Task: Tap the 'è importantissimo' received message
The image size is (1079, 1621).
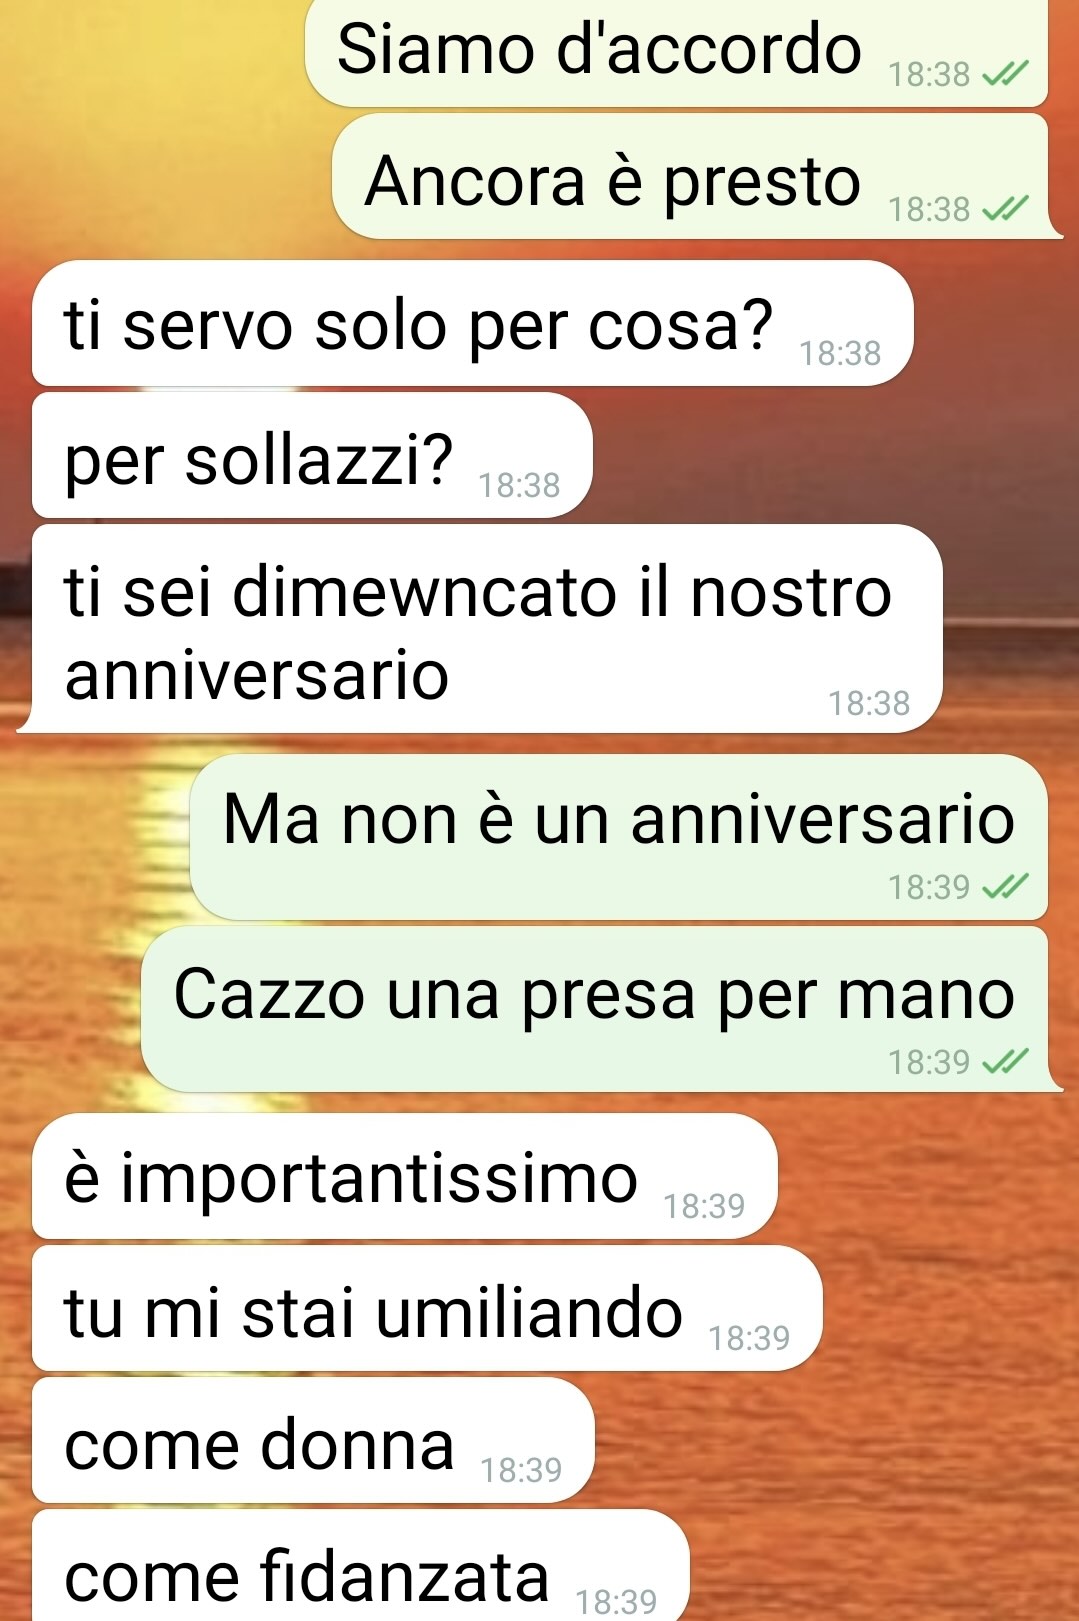Action: coord(405,1176)
